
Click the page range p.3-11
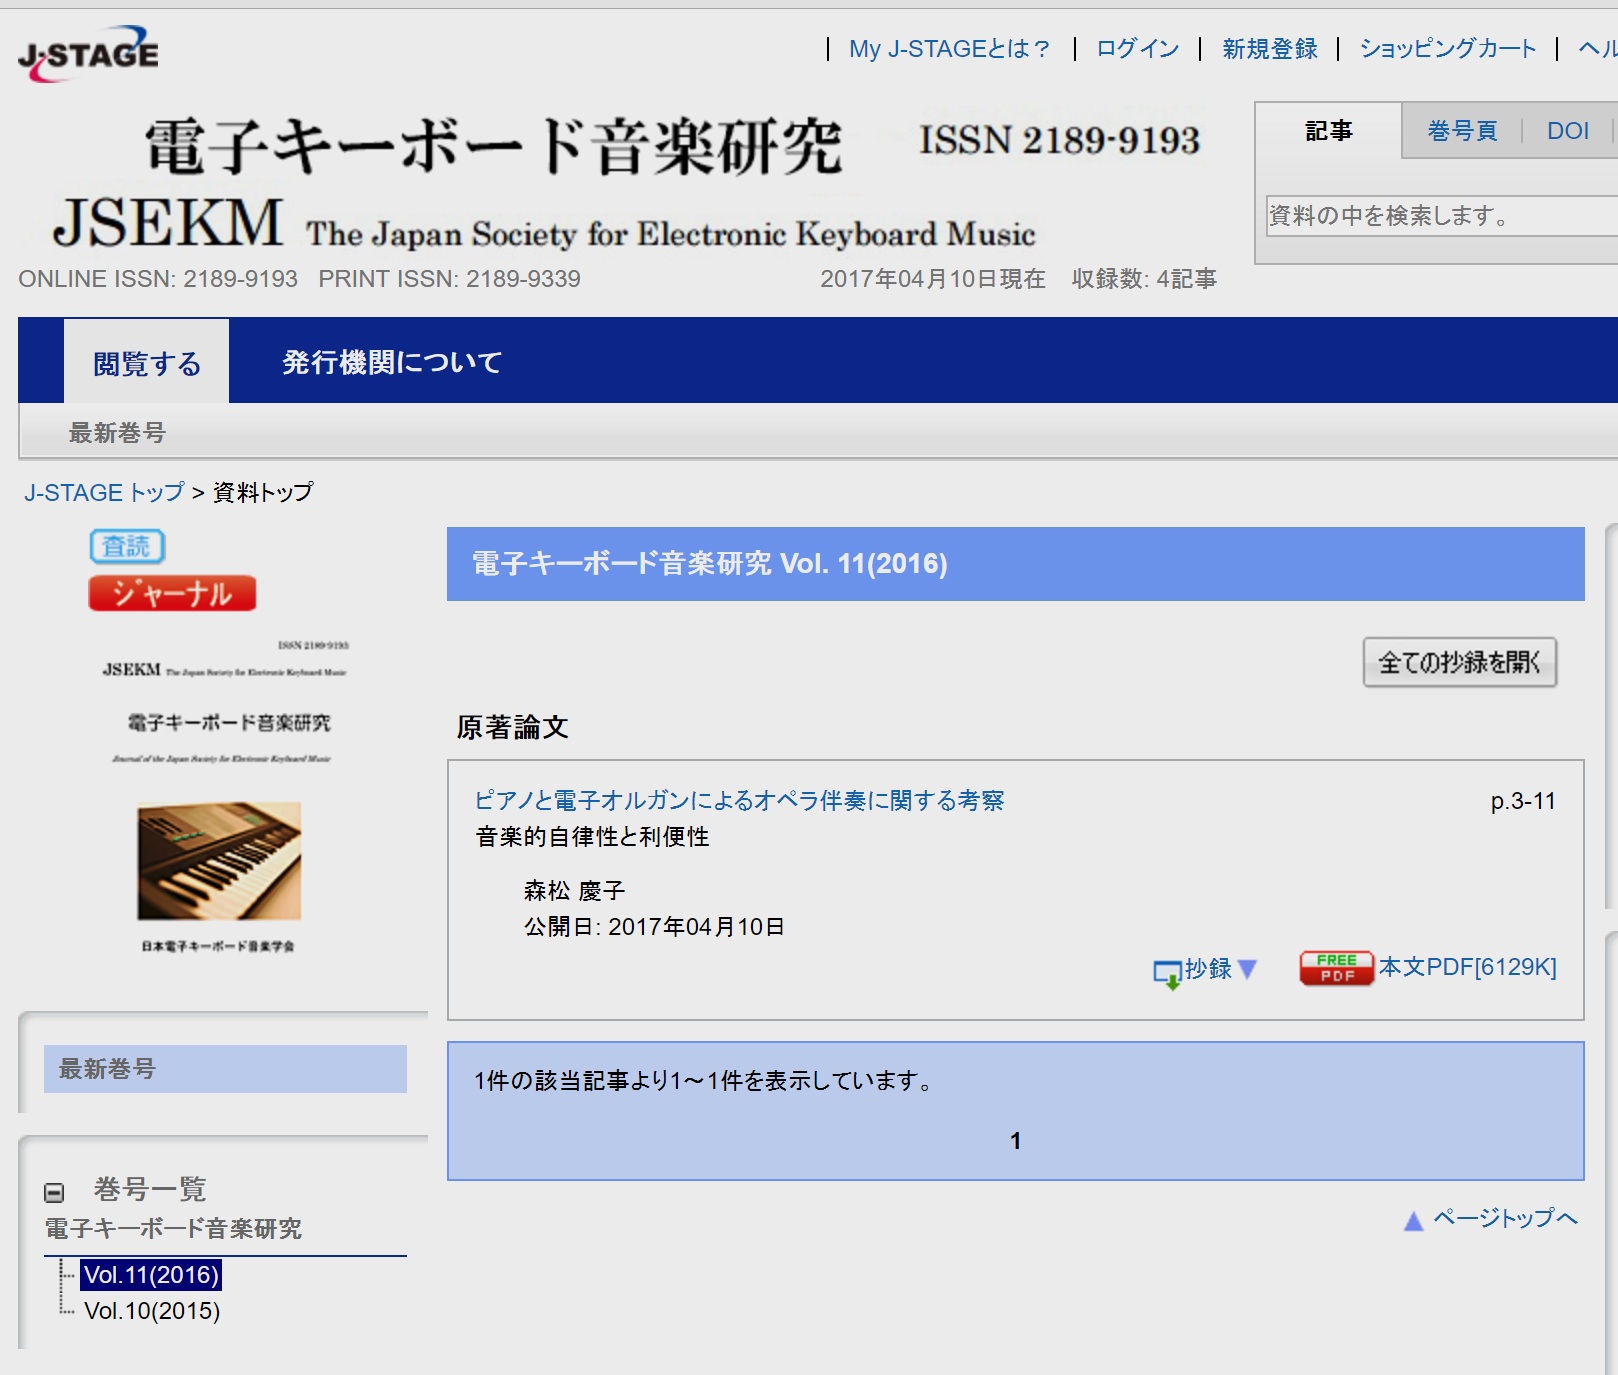[1523, 801]
